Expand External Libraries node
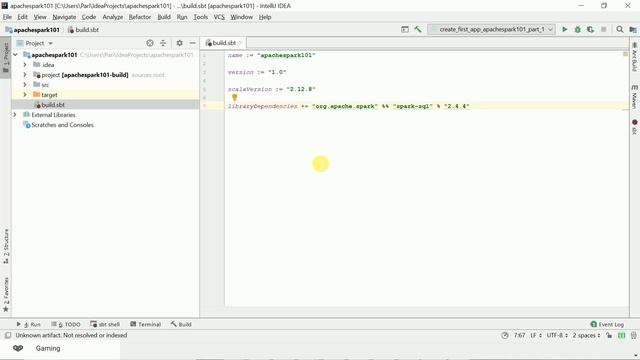Screen dimensions: 640x360 [x=16, y=115]
